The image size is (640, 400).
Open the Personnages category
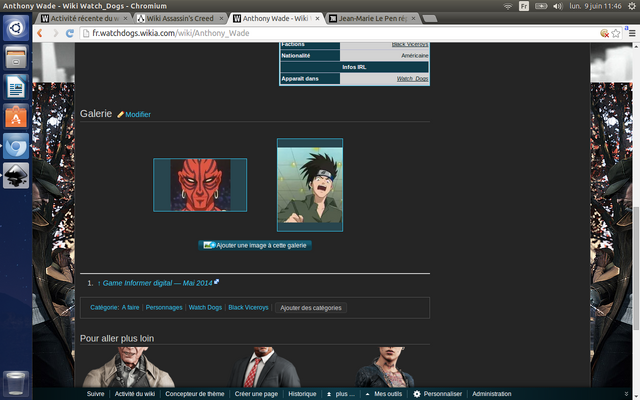click(x=164, y=307)
